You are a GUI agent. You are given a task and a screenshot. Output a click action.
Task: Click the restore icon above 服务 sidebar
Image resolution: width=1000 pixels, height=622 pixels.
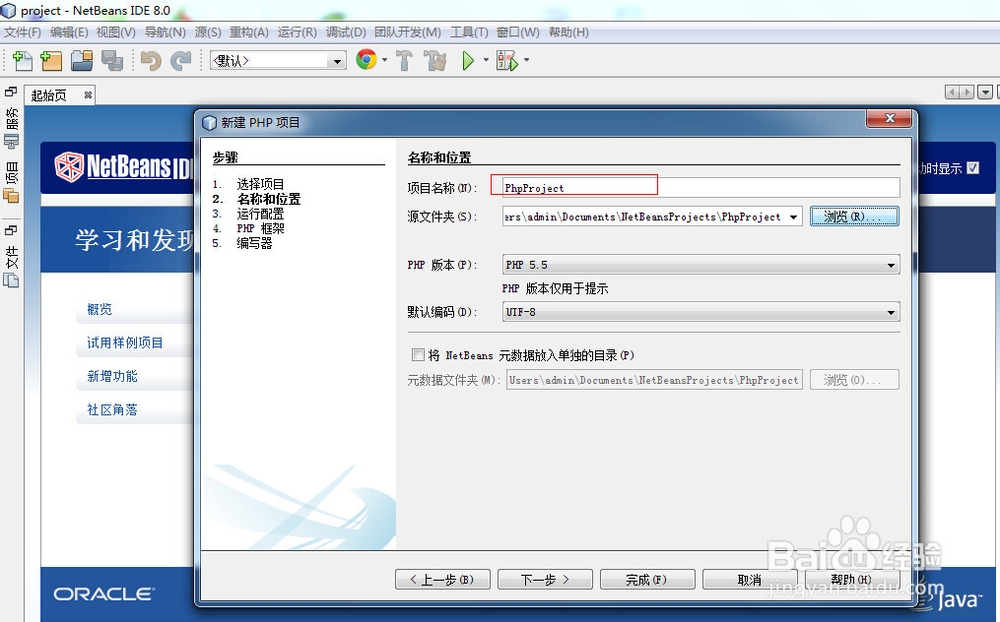10,92
